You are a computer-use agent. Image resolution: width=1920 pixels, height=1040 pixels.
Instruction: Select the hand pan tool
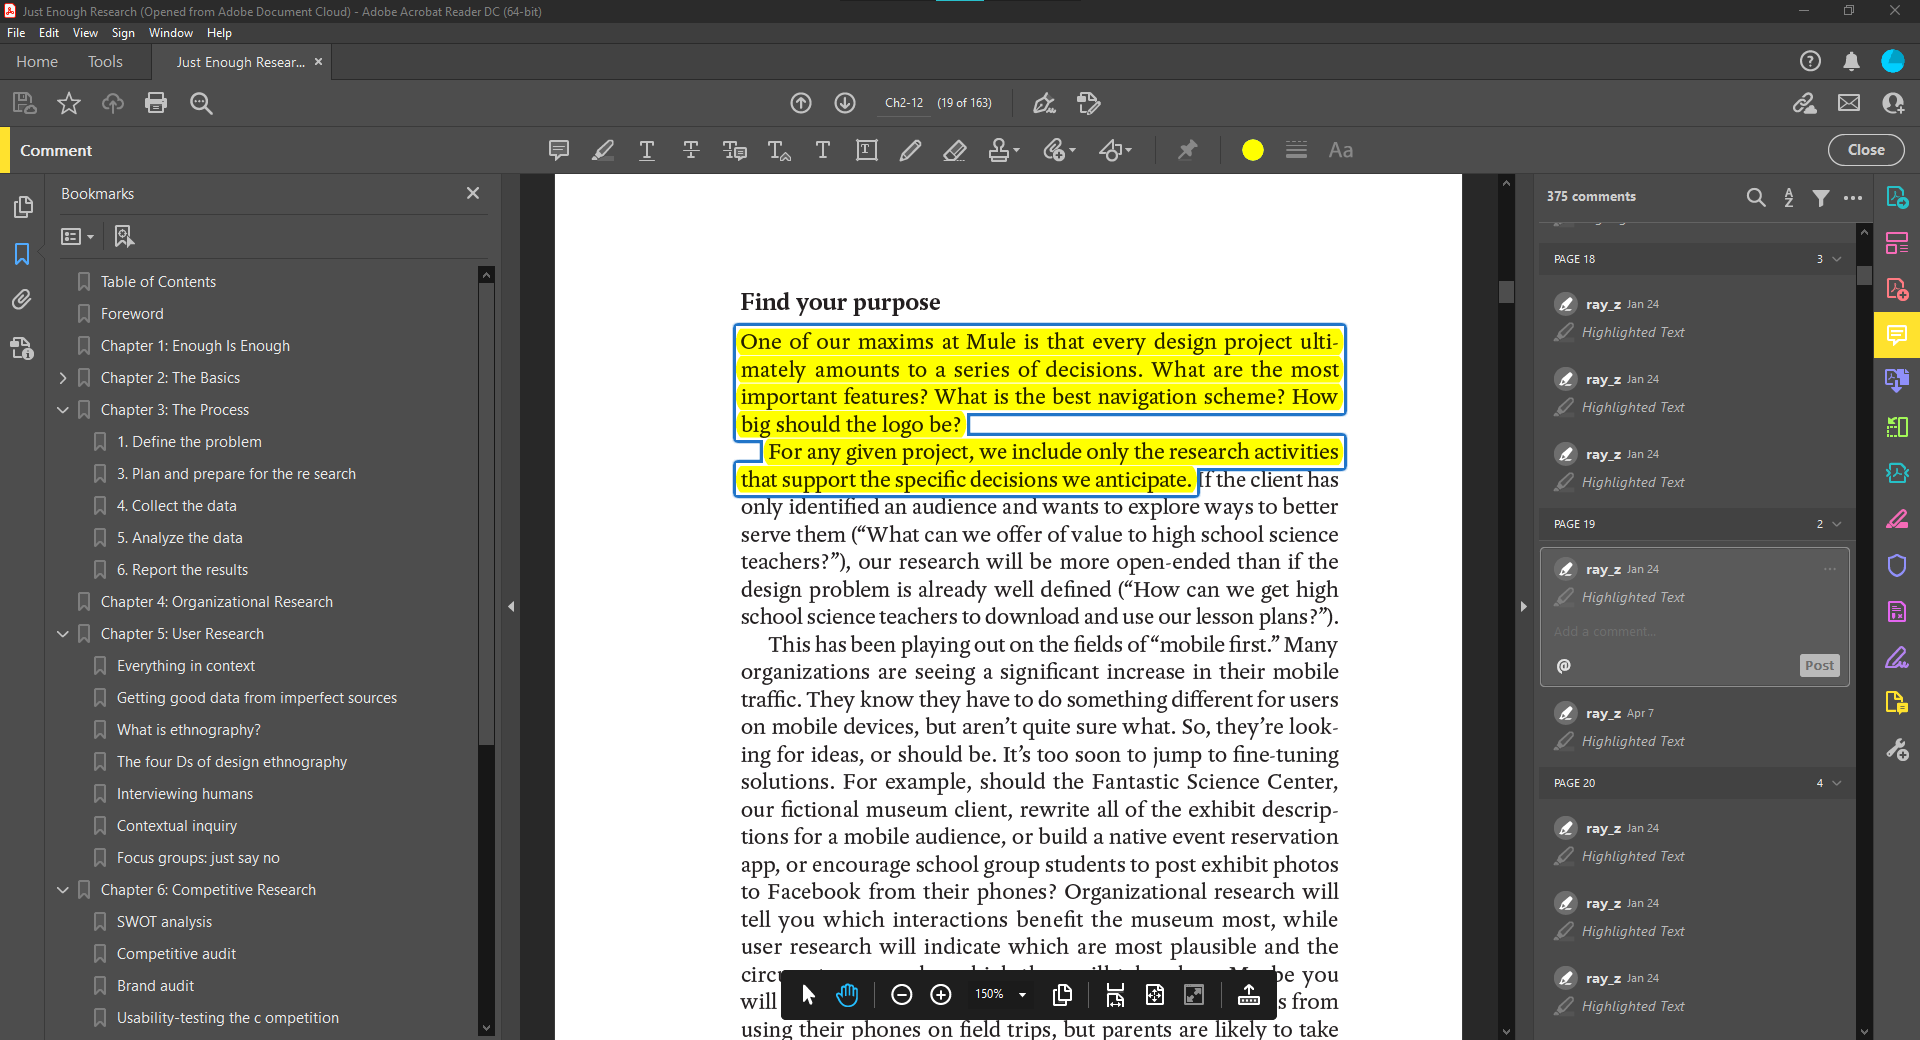(847, 994)
